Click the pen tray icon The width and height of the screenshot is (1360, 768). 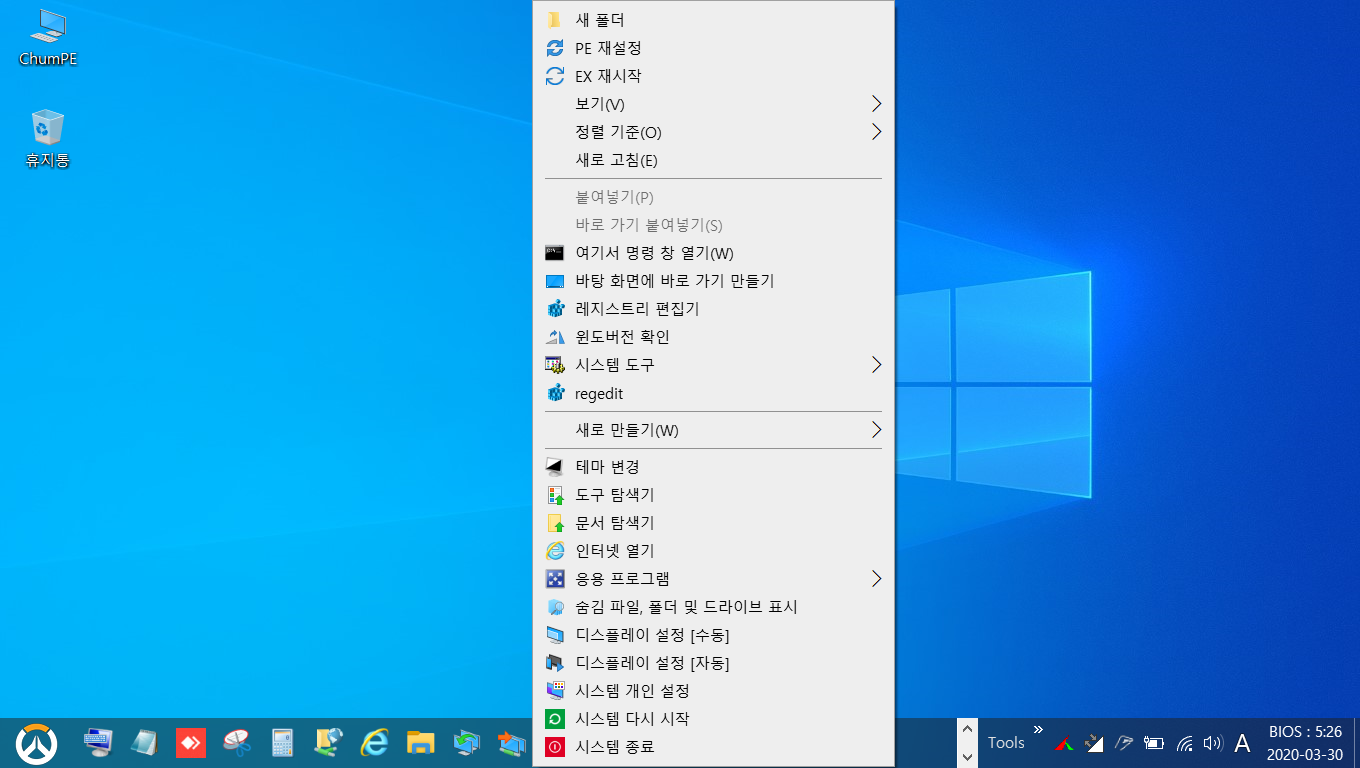click(1124, 743)
